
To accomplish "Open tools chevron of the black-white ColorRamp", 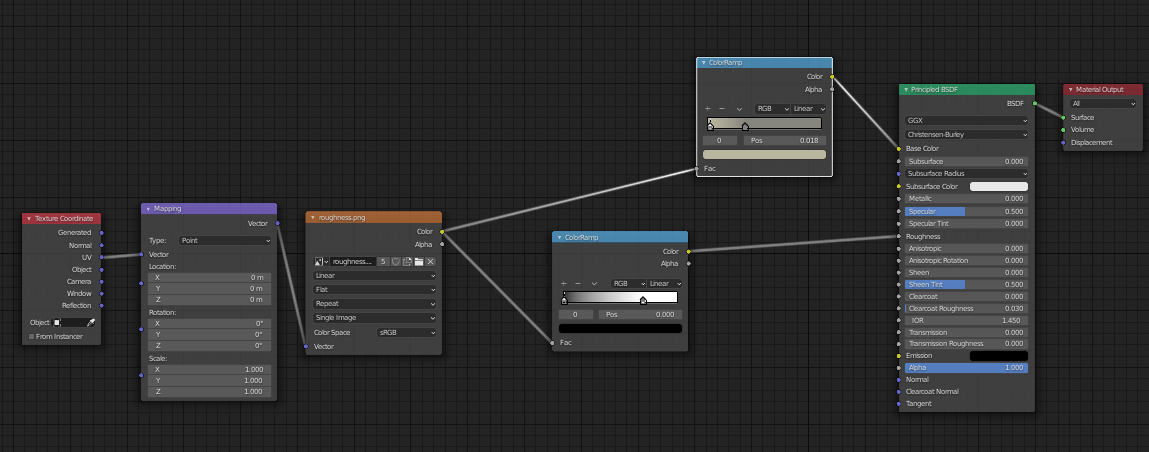I will [x=596, y=284].
